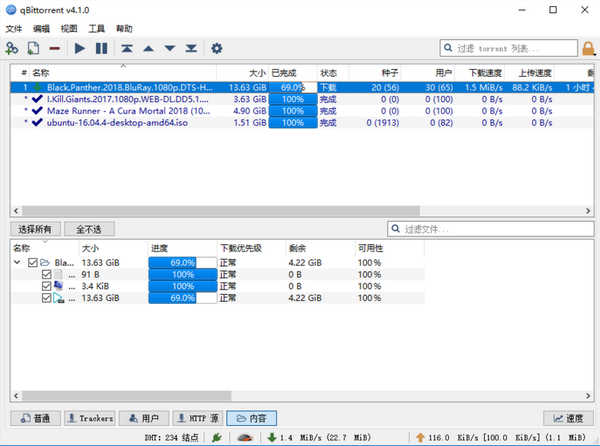Viewport: 600px width, 446px height.
Task: Open the 视图 menu
Action: [x=69, y=29]
